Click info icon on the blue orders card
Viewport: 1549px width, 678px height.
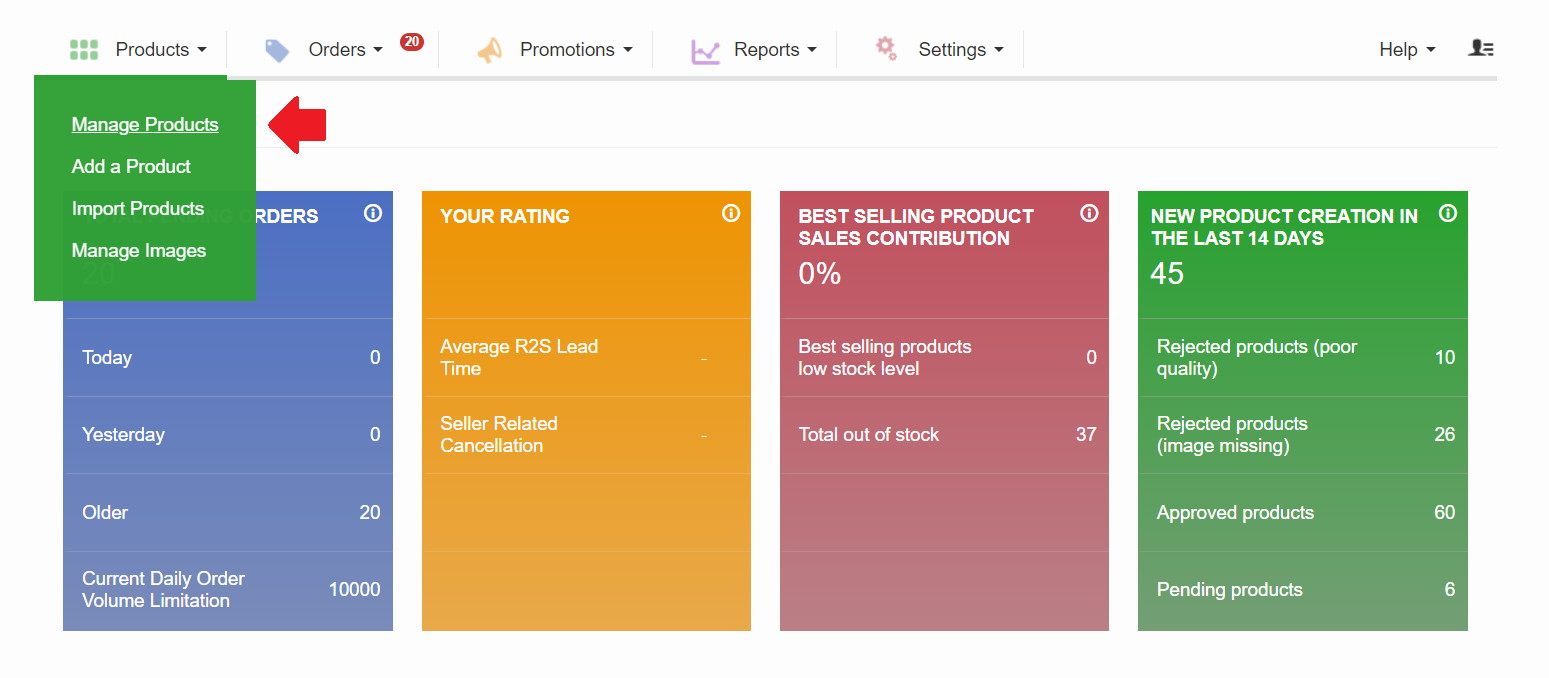[373, 213]
